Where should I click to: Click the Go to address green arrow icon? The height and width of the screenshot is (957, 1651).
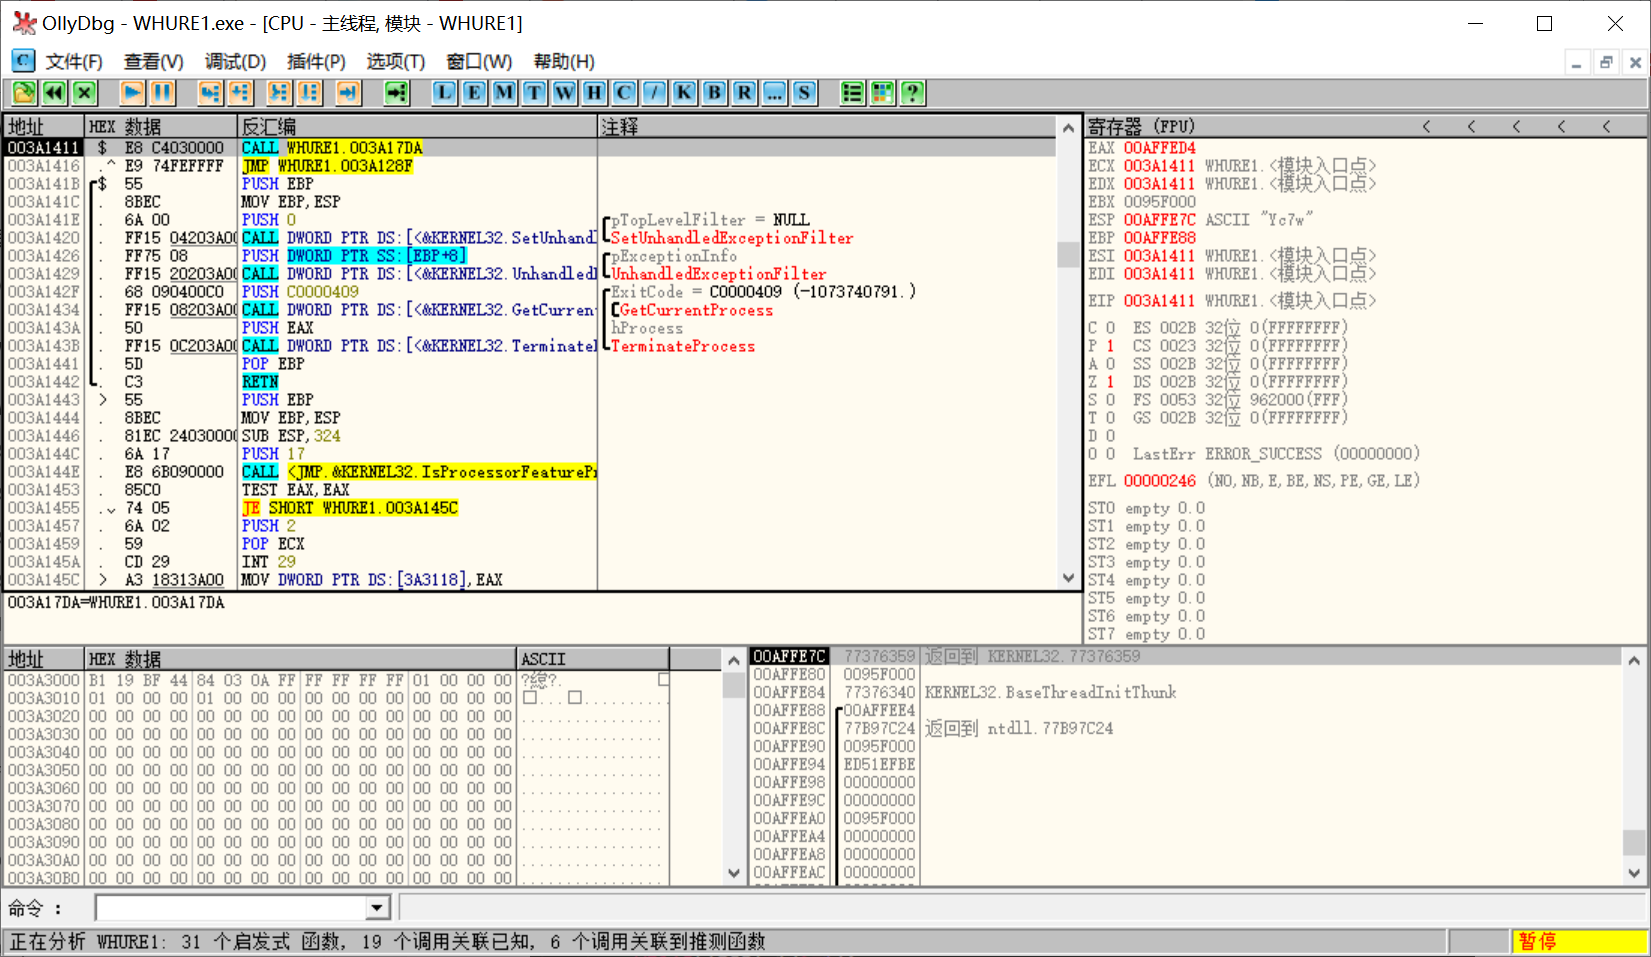pyautogui.click(x=397, y=93)
